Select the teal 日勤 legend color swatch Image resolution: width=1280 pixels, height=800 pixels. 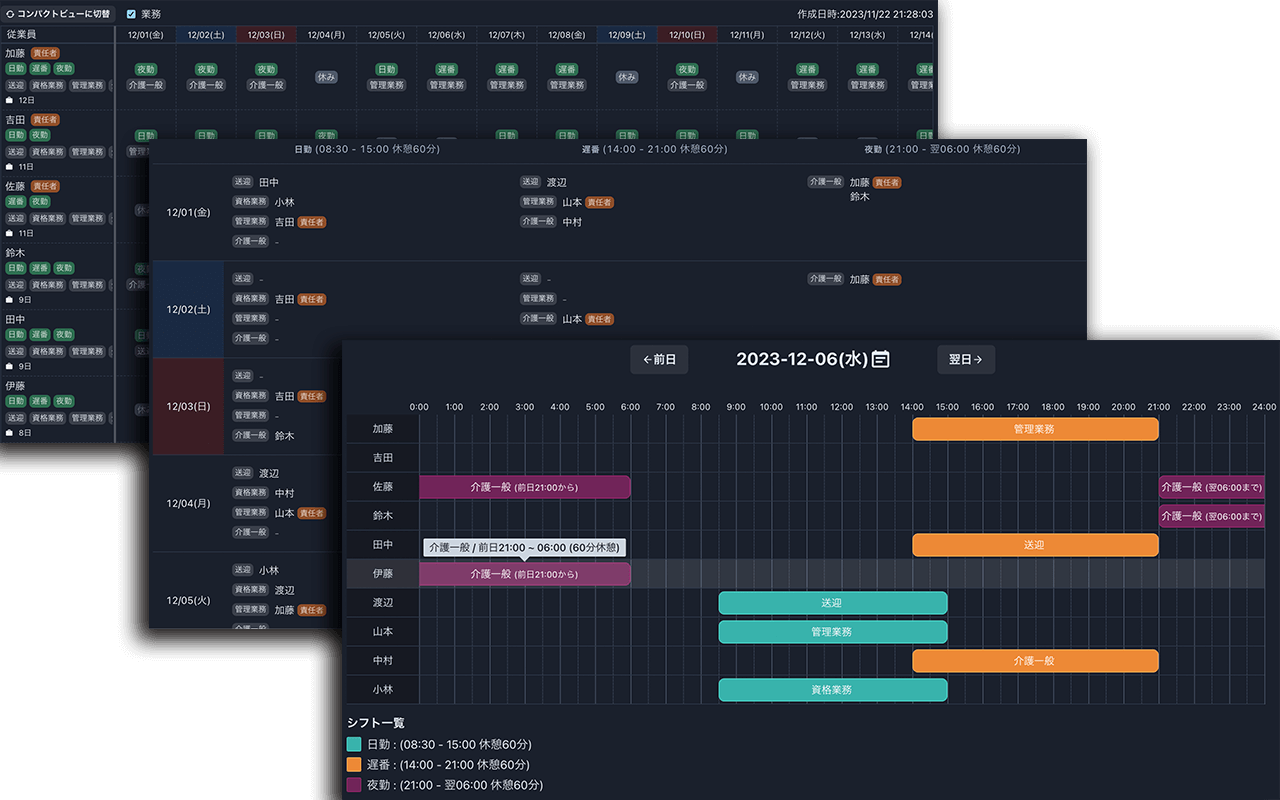click(x=354, y=745)
